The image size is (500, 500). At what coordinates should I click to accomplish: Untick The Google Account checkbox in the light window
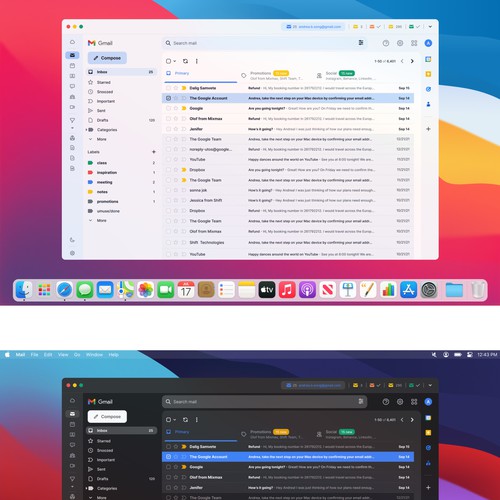pyautogui.click(x=168, y=98)
